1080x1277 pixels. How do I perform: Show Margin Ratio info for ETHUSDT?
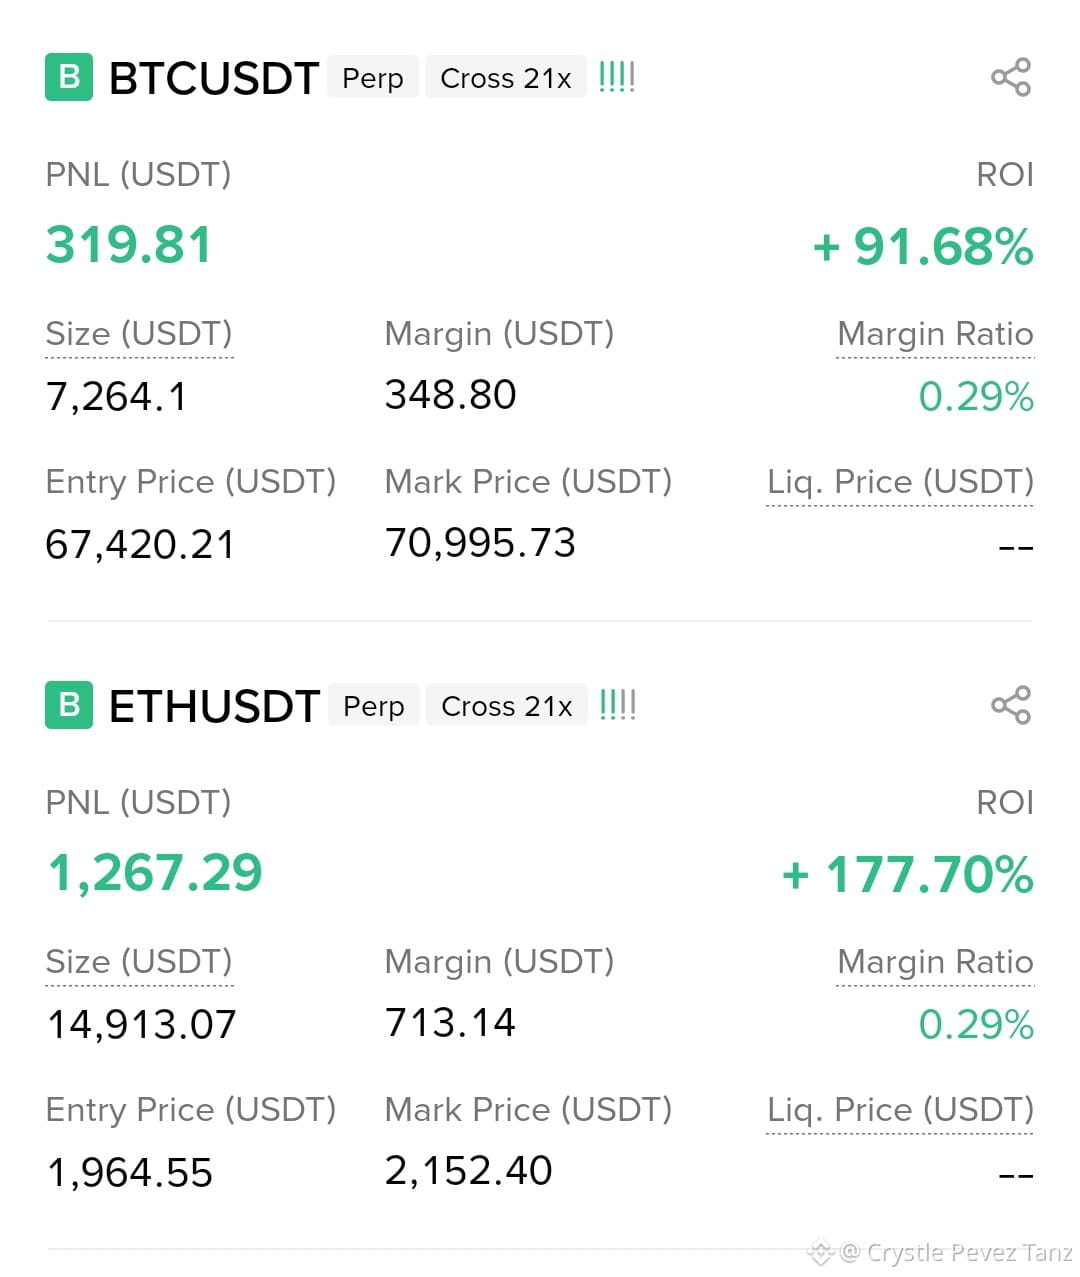935,962
